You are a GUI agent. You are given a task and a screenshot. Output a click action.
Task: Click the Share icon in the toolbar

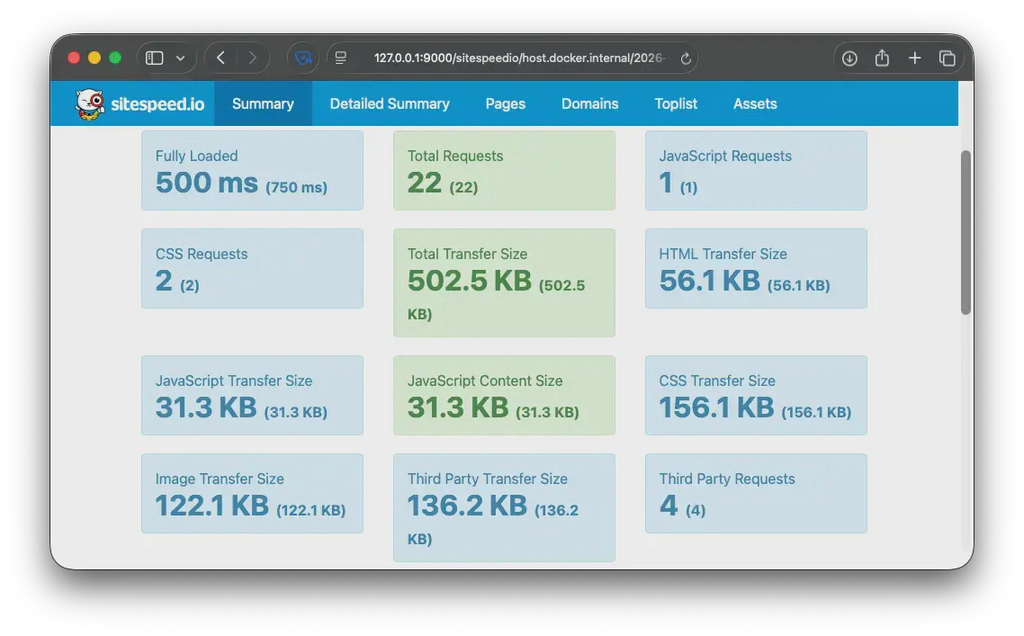coord(881,58)
